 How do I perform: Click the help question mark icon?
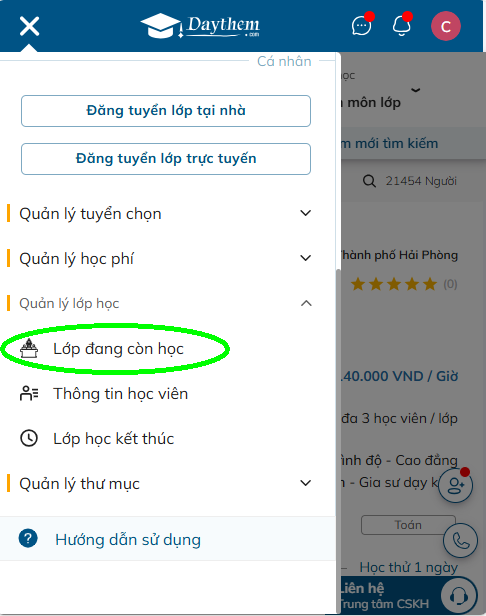coord(28,539)
